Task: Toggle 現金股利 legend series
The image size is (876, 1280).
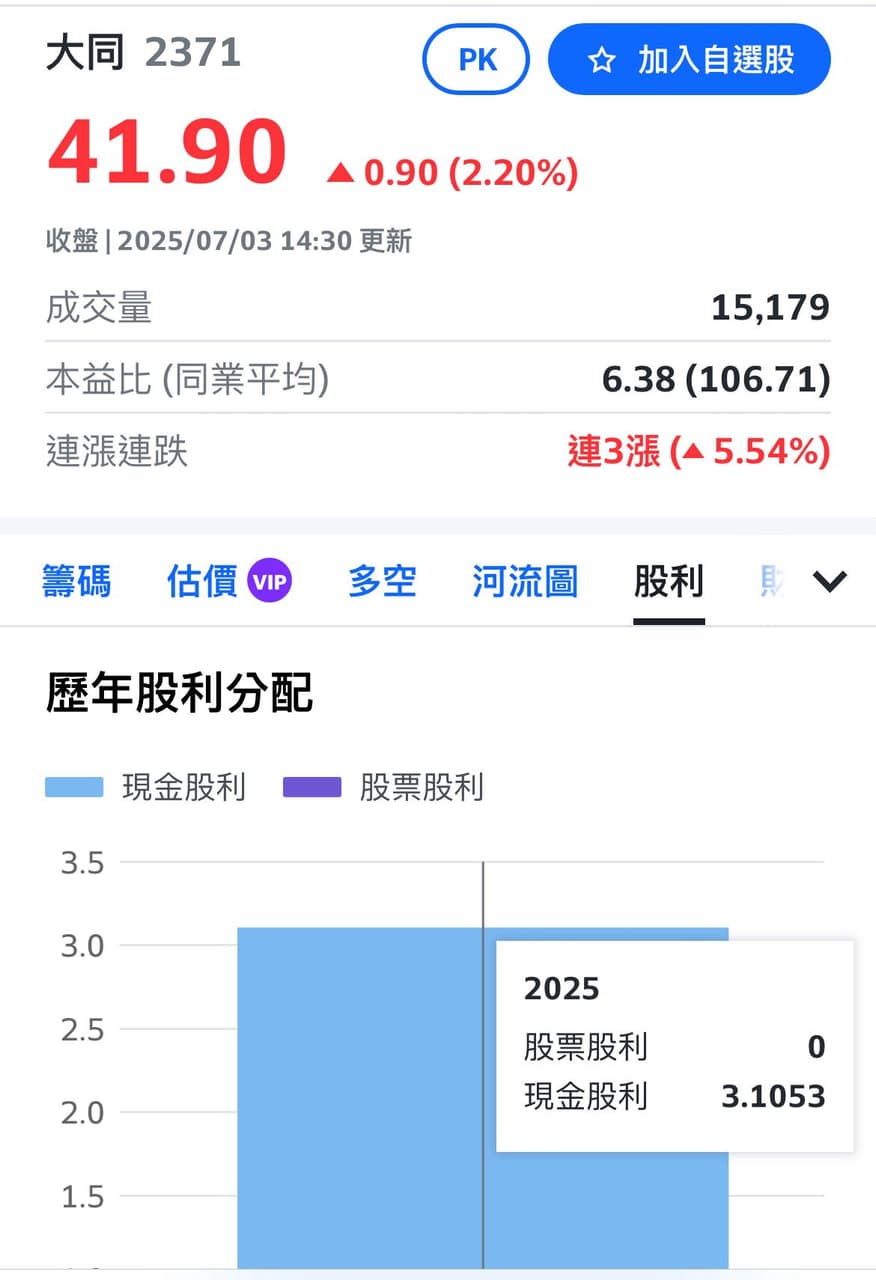Action: click(145, 787)
